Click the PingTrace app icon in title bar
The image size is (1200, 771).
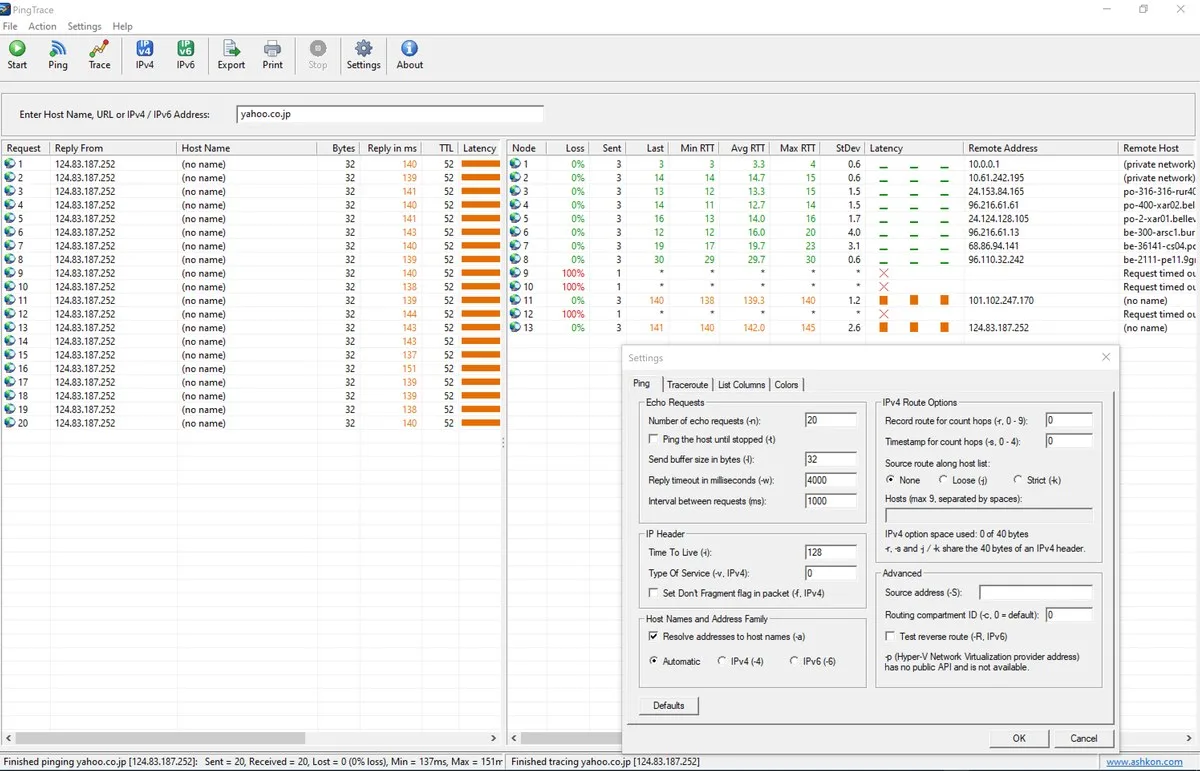pyautogui.click(x=6, y=8)
